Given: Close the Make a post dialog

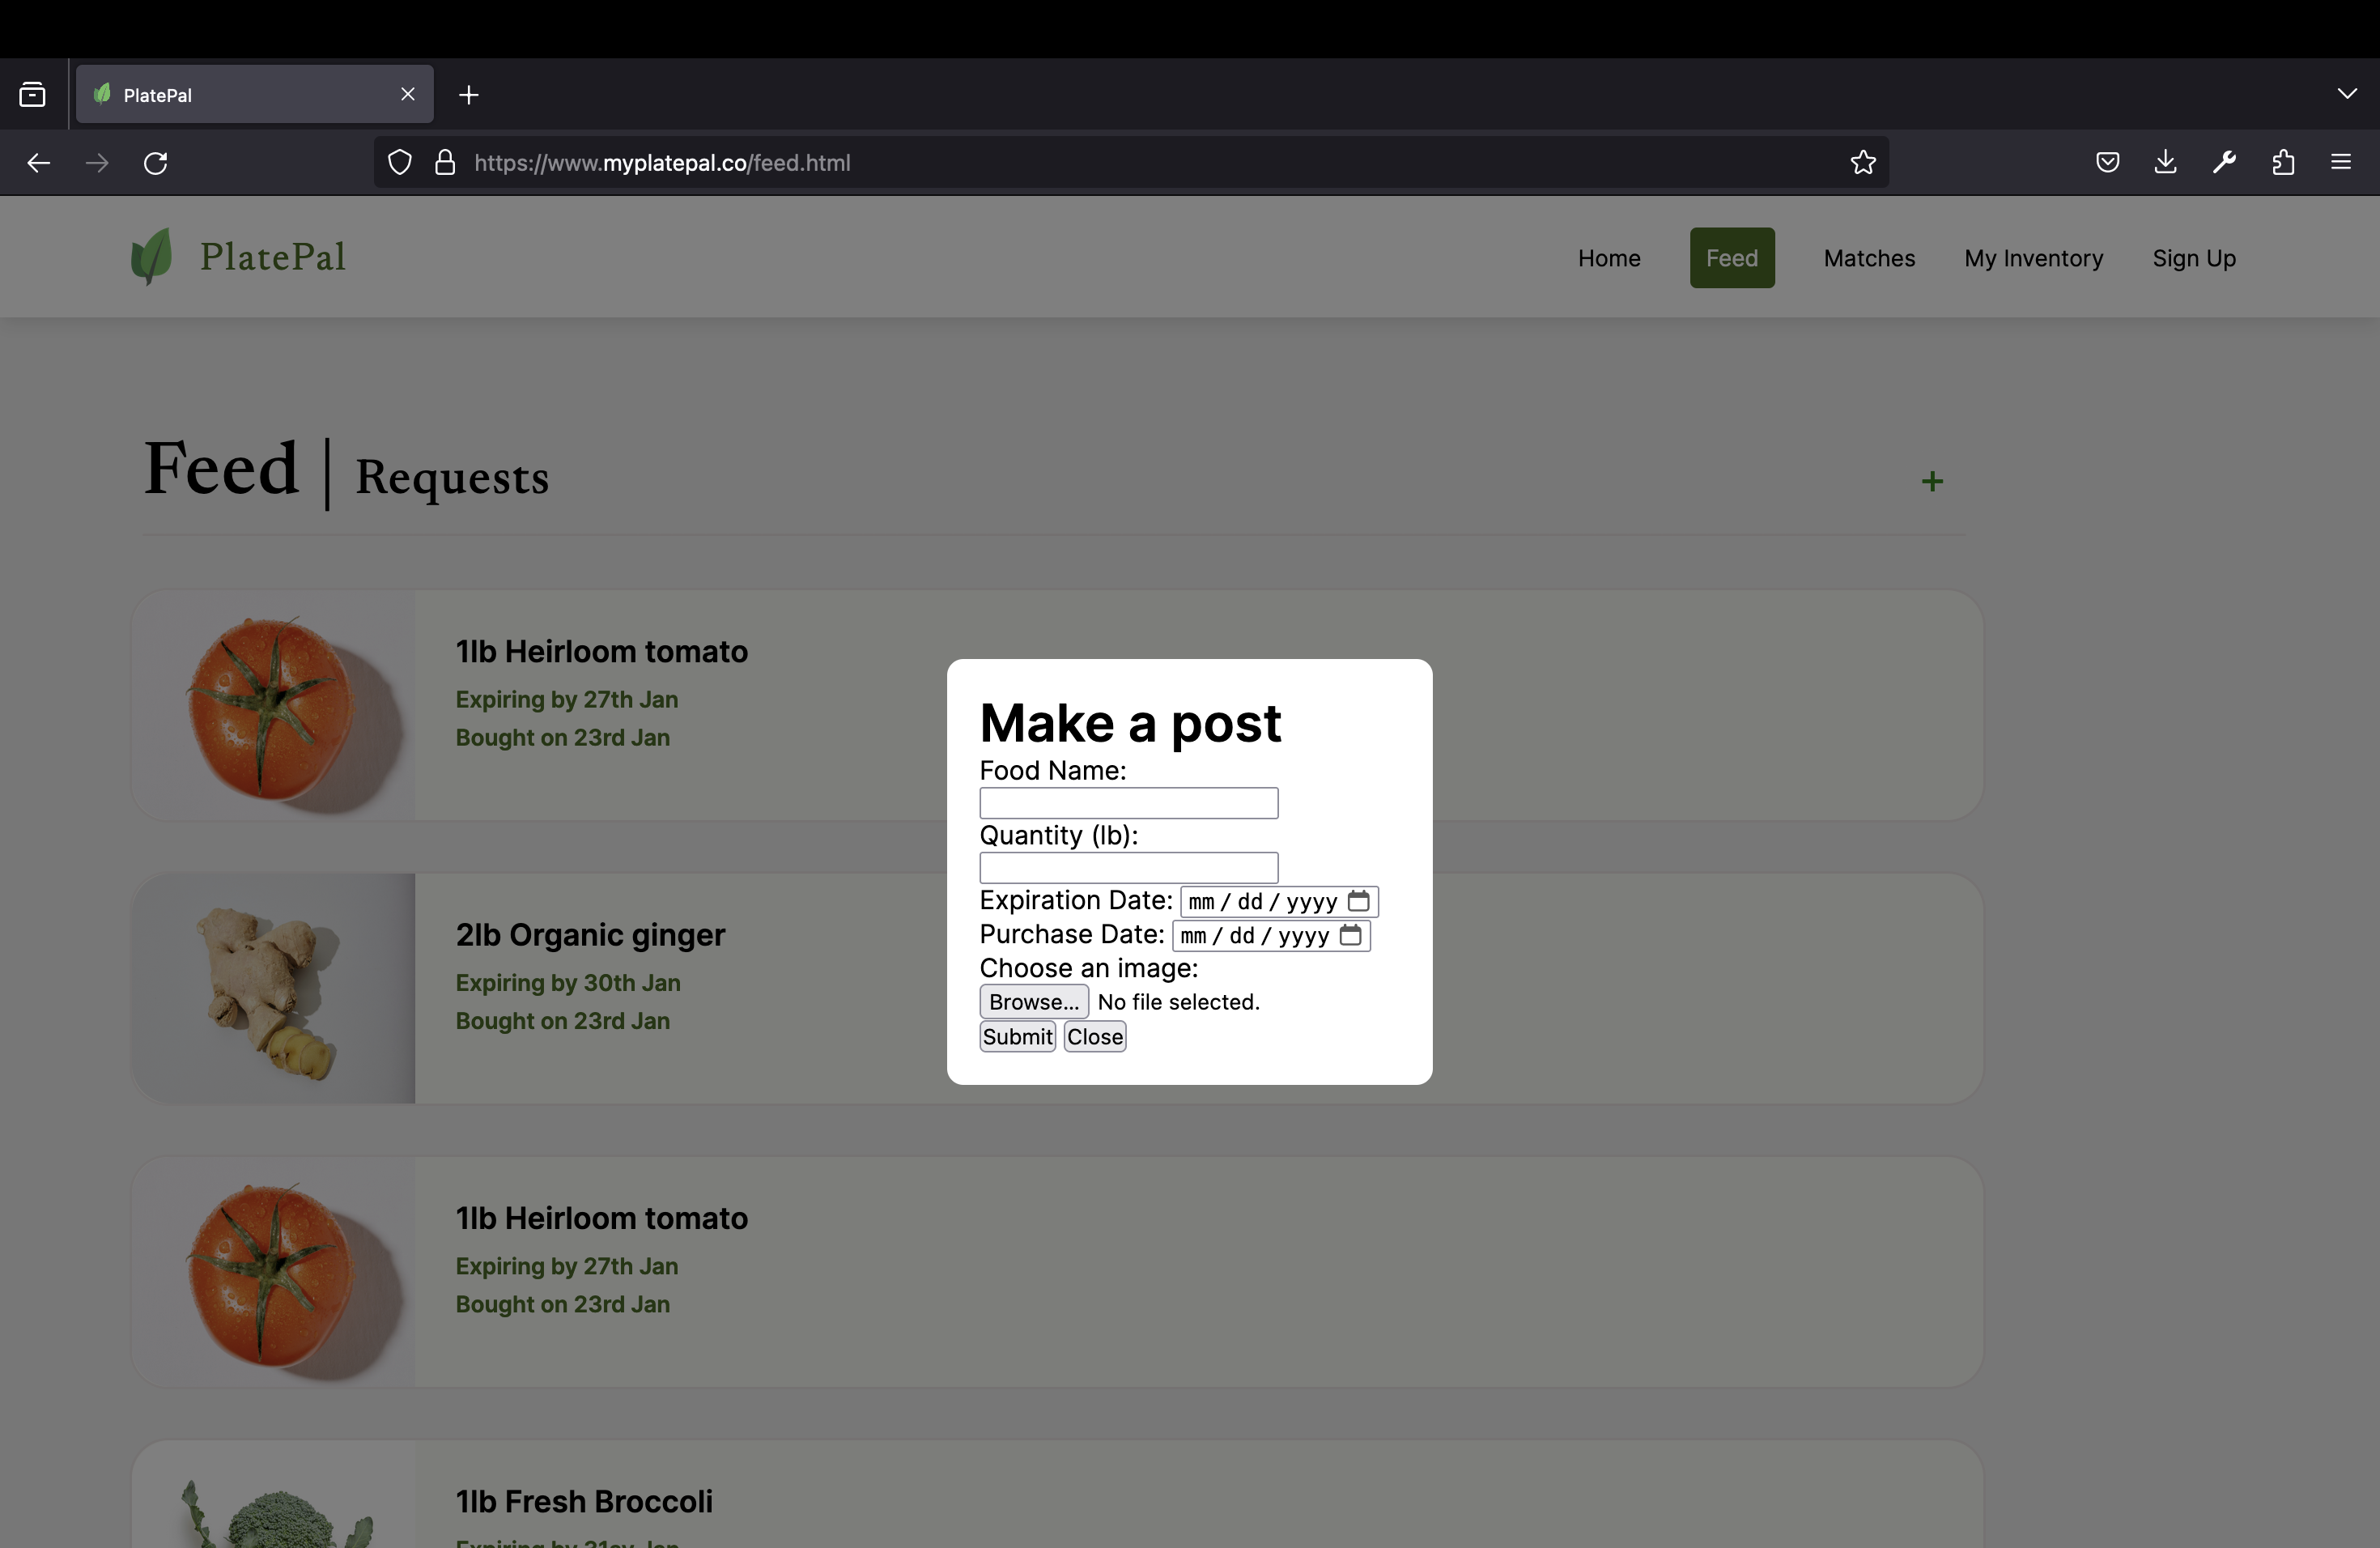Looking at the screenshot, I should pos(1094,1037).
